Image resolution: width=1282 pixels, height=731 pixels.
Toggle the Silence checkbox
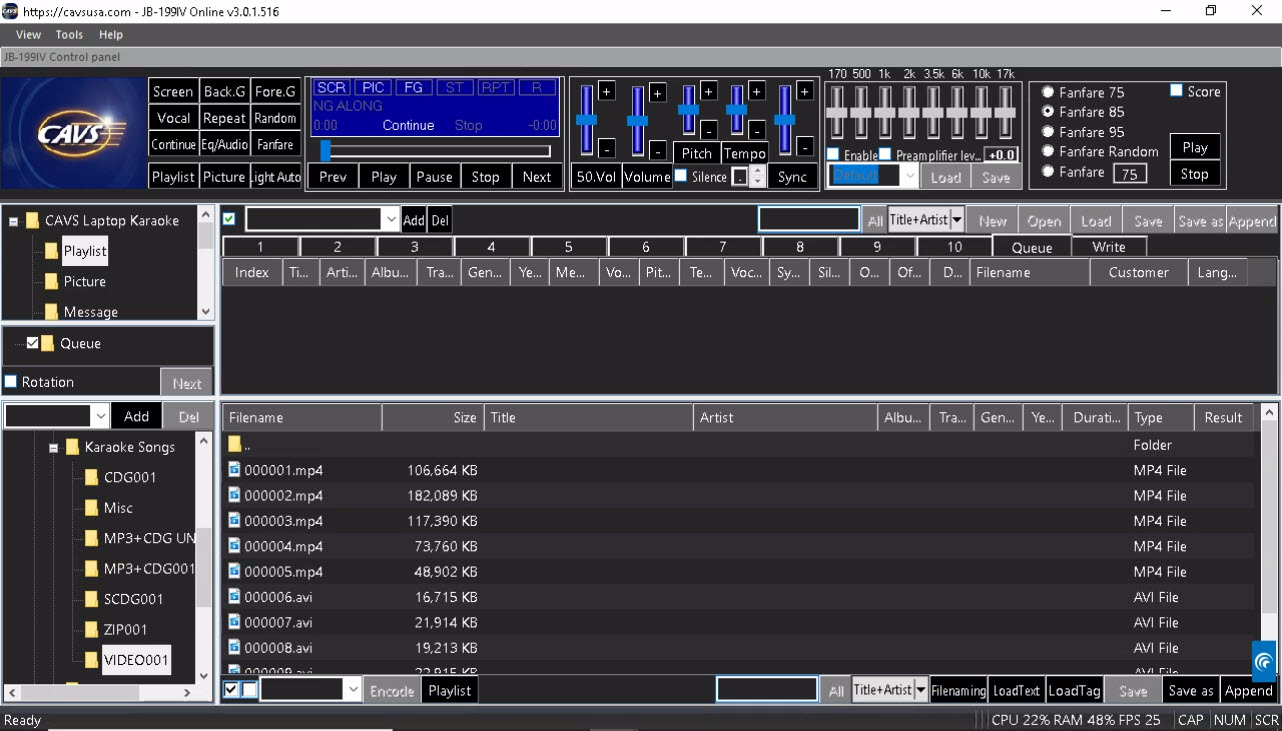[681, 176]
